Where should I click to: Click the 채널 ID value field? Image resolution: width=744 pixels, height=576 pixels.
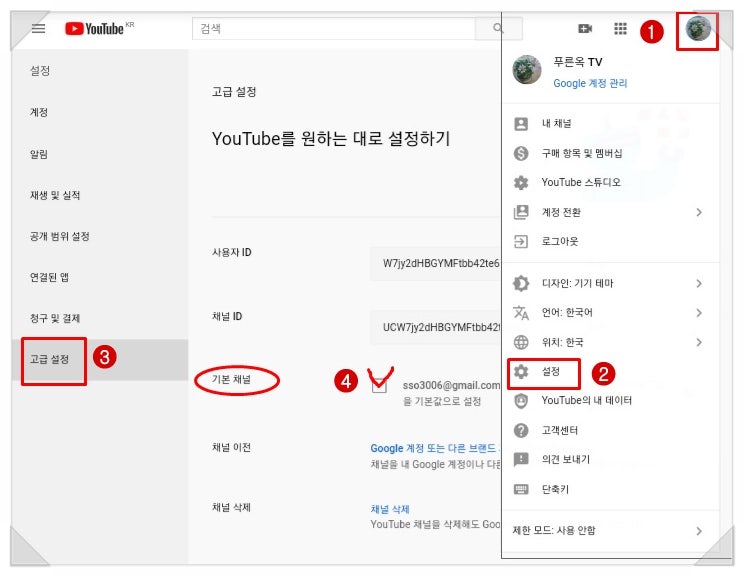tap(436, 327)
